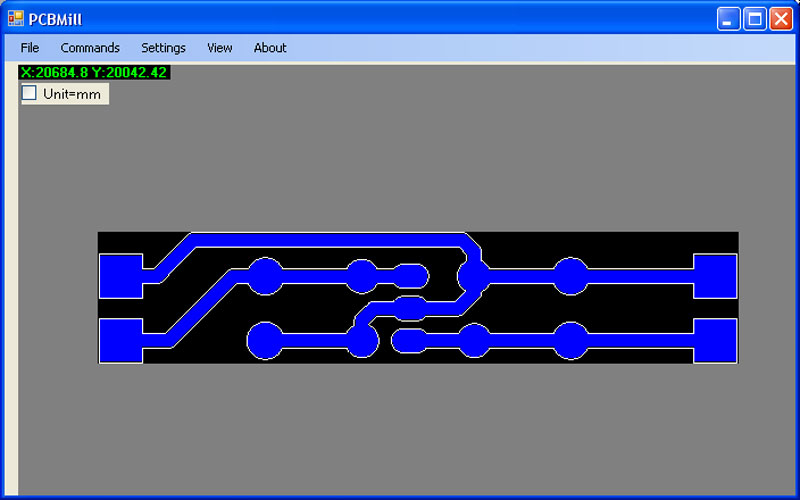Viewport: 800px width, 500px height.
Task: Minimize the PCBMill window
Action: (729, 19)
